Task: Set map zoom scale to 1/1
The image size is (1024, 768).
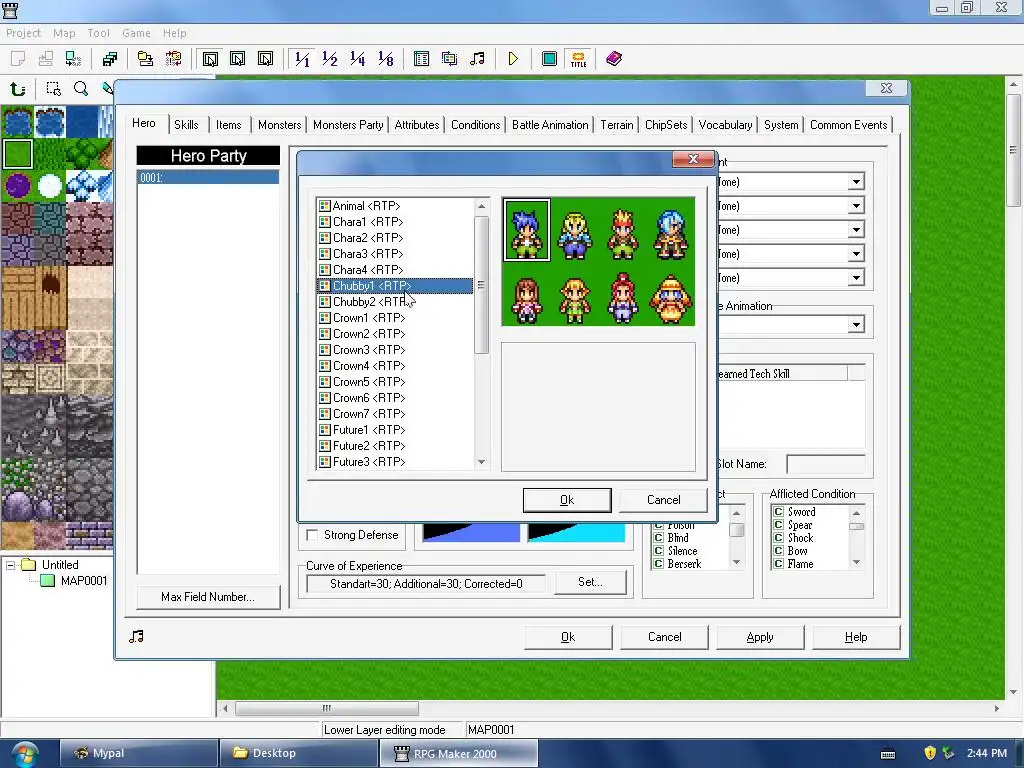Action: coord(302,59)
